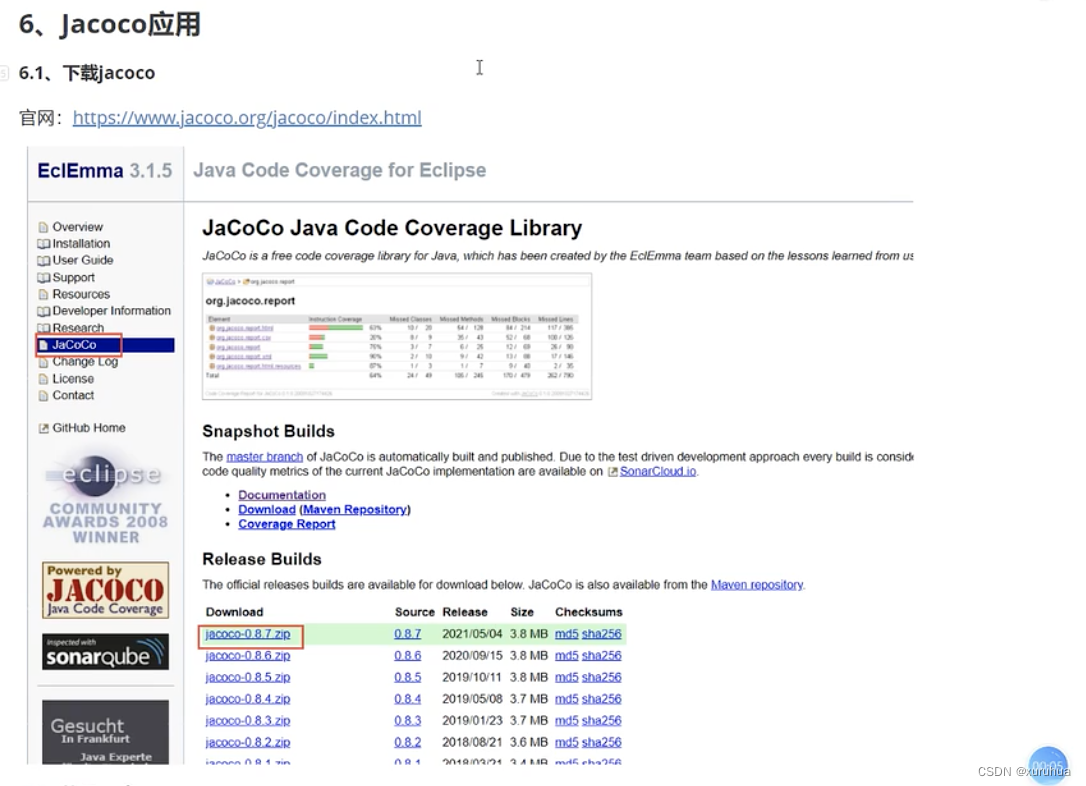Click the book icon next to Installation
This screenshot has height=786, width=1086.
(42, 243)
